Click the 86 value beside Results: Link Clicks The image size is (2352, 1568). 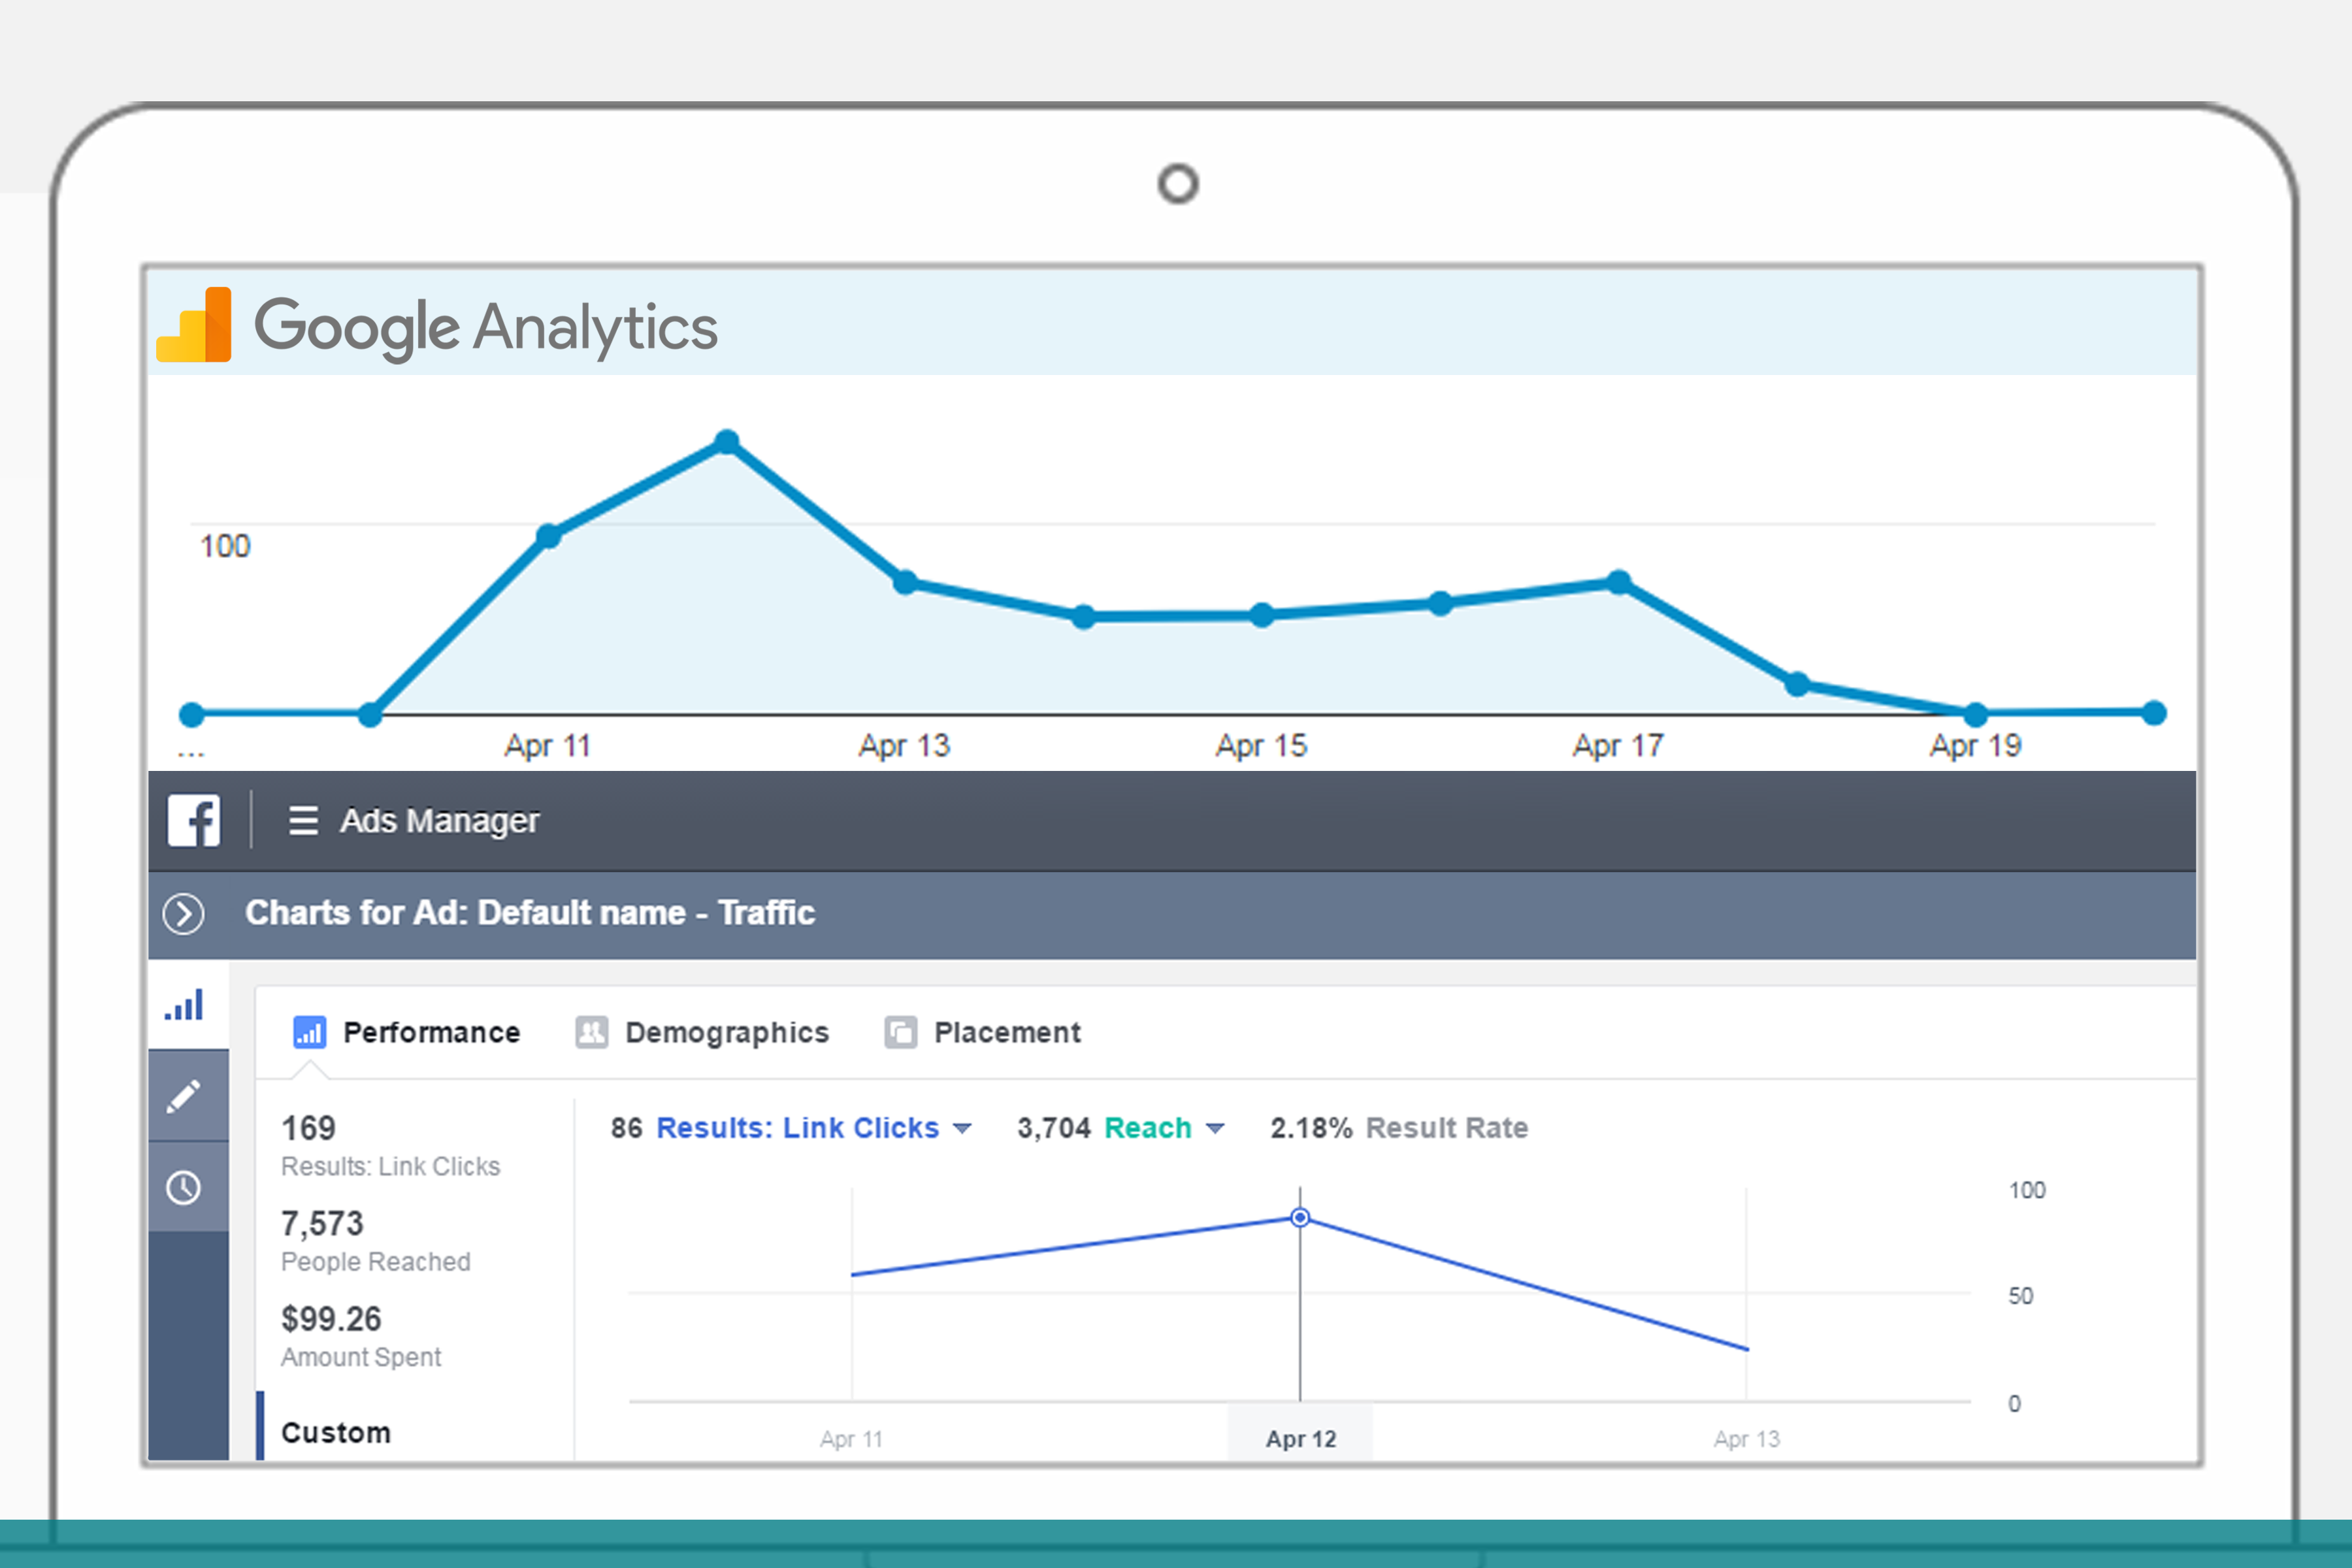tap(626, 1128)
